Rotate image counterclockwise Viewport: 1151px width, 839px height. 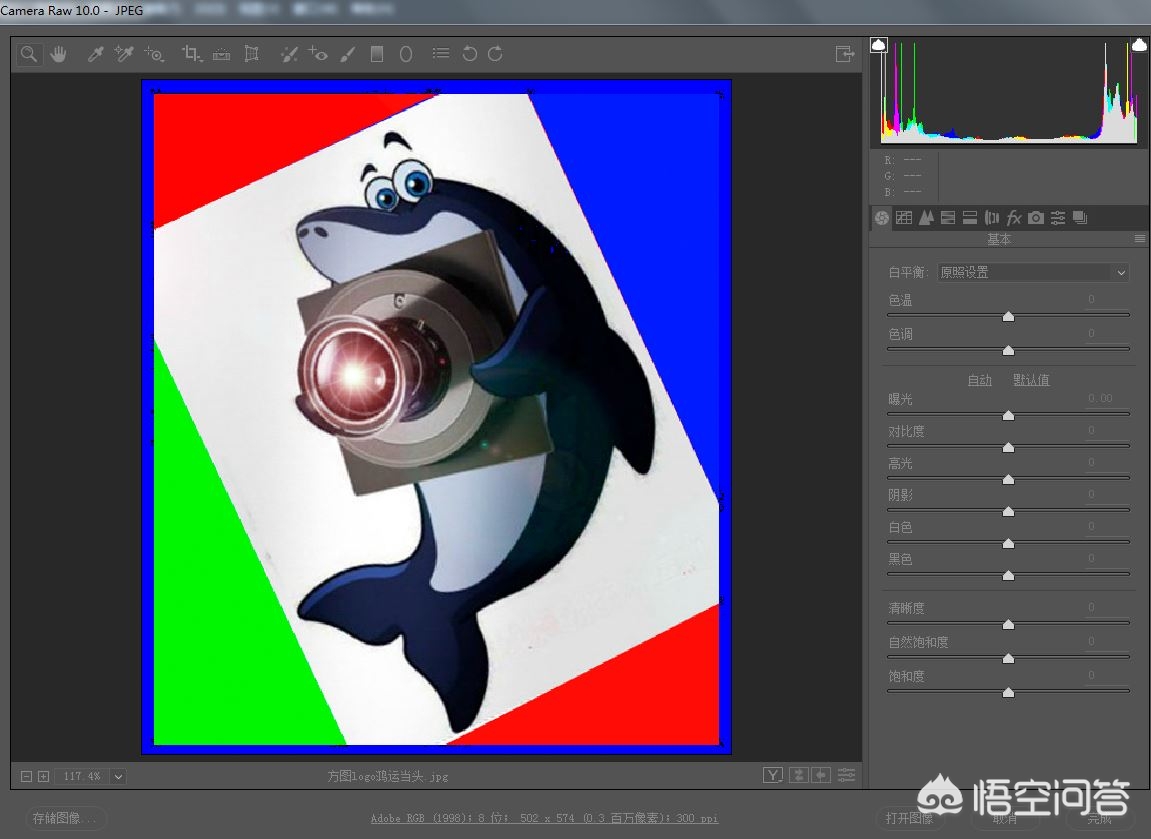click(469, 54)
